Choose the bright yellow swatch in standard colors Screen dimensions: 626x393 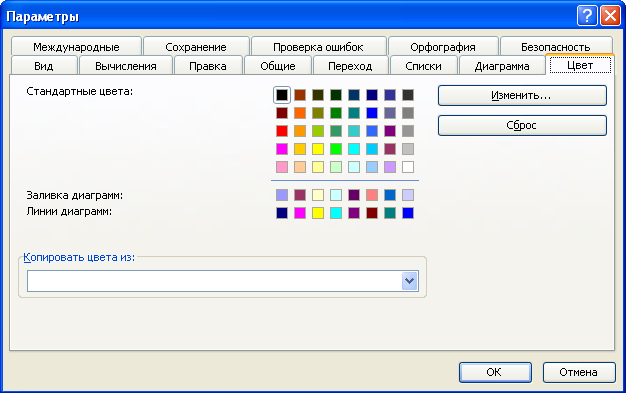pyautogui.click(x=318, y=149)
